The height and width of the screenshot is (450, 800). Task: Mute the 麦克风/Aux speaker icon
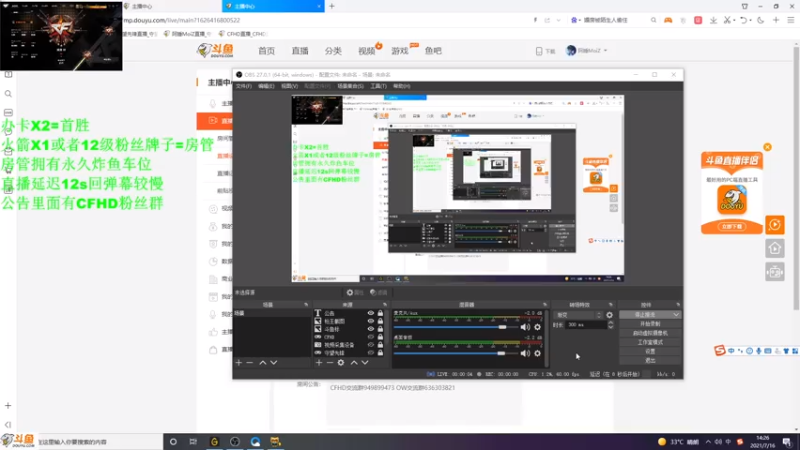(525, 327)
